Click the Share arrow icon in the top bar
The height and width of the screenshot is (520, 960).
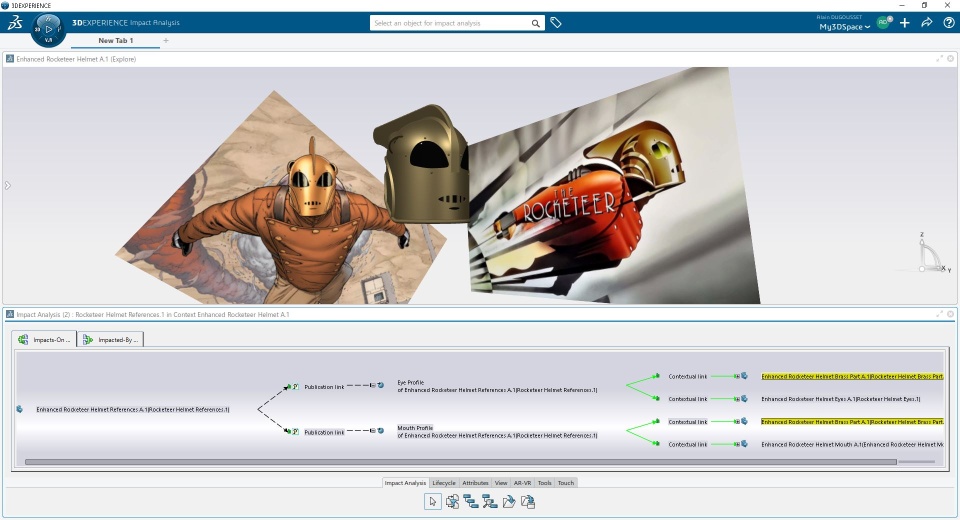pos(927,23)
